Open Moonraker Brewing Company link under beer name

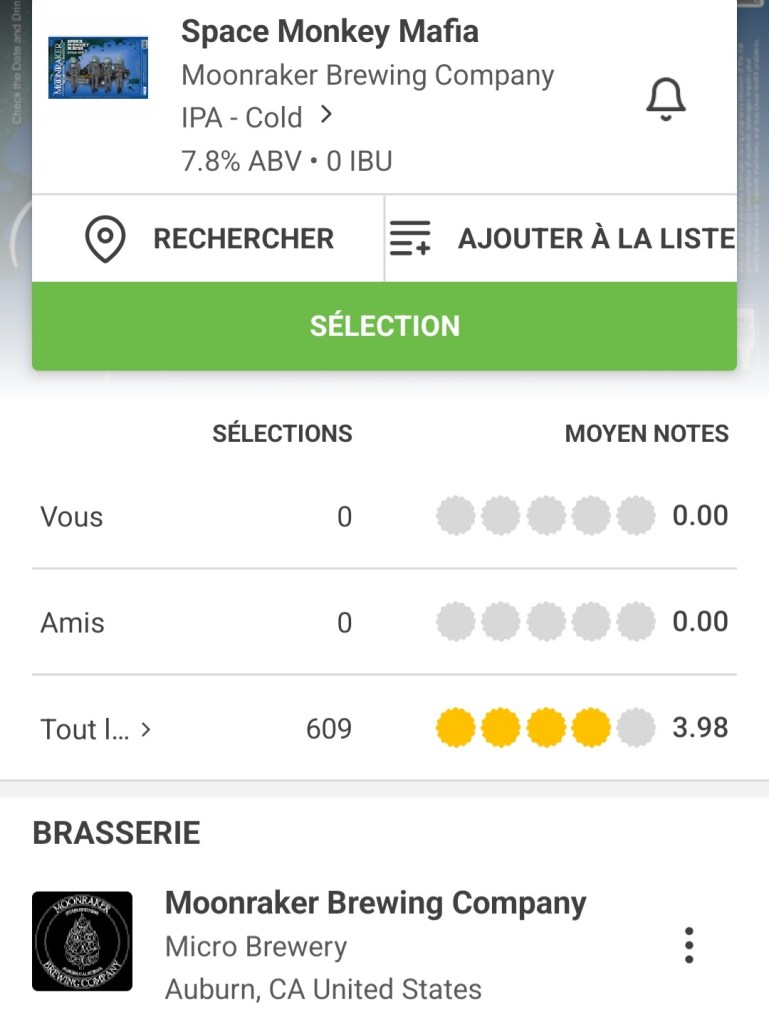367,75
